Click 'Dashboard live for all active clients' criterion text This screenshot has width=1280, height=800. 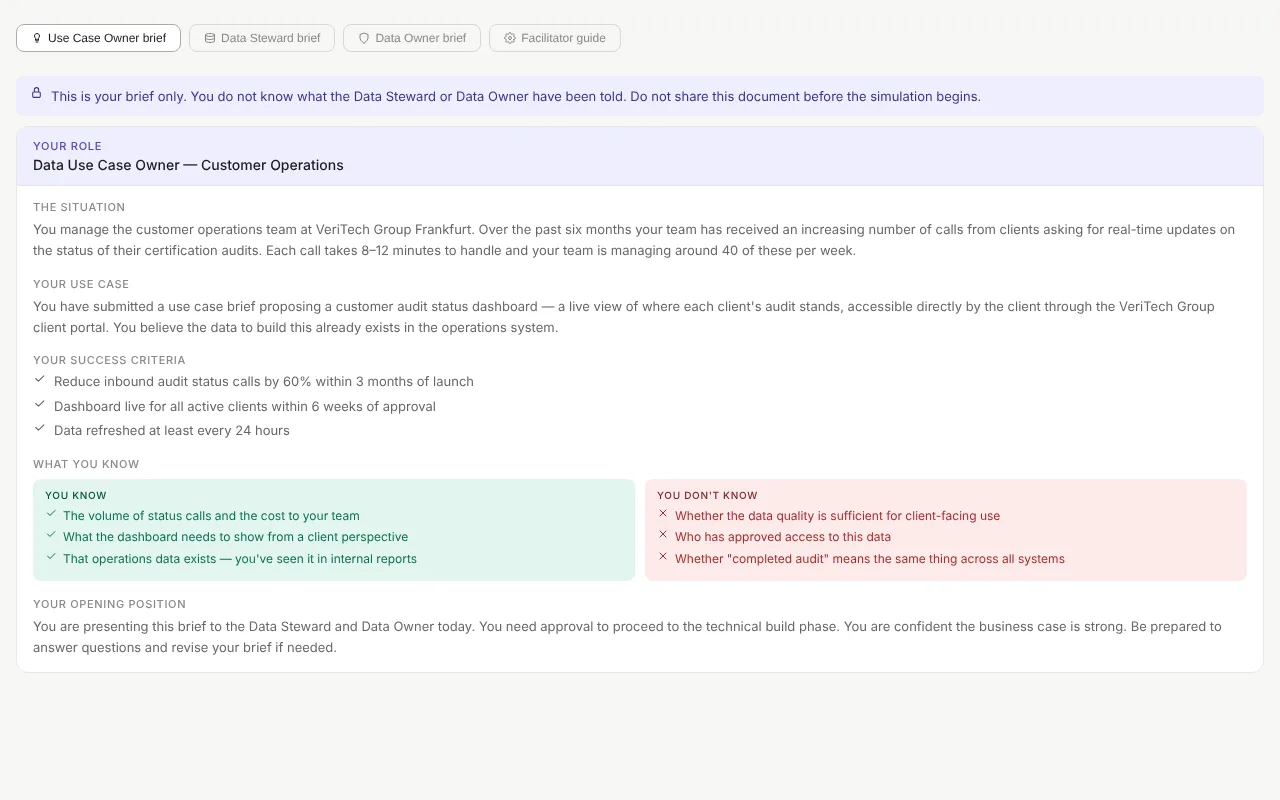click(245, 406)
